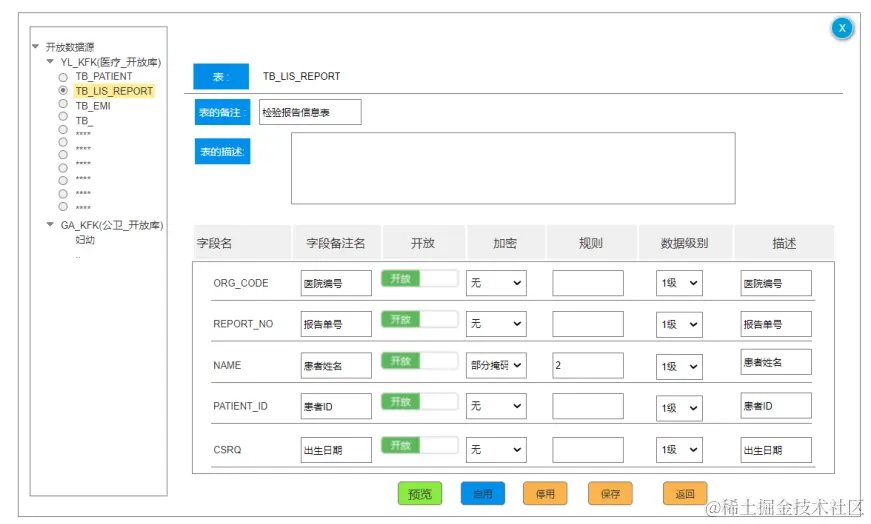The width and height of the screenshot is (871, 524).
Task: Click the 表的备注 input containing 检验报告信息表
Action: pos(310,112)
